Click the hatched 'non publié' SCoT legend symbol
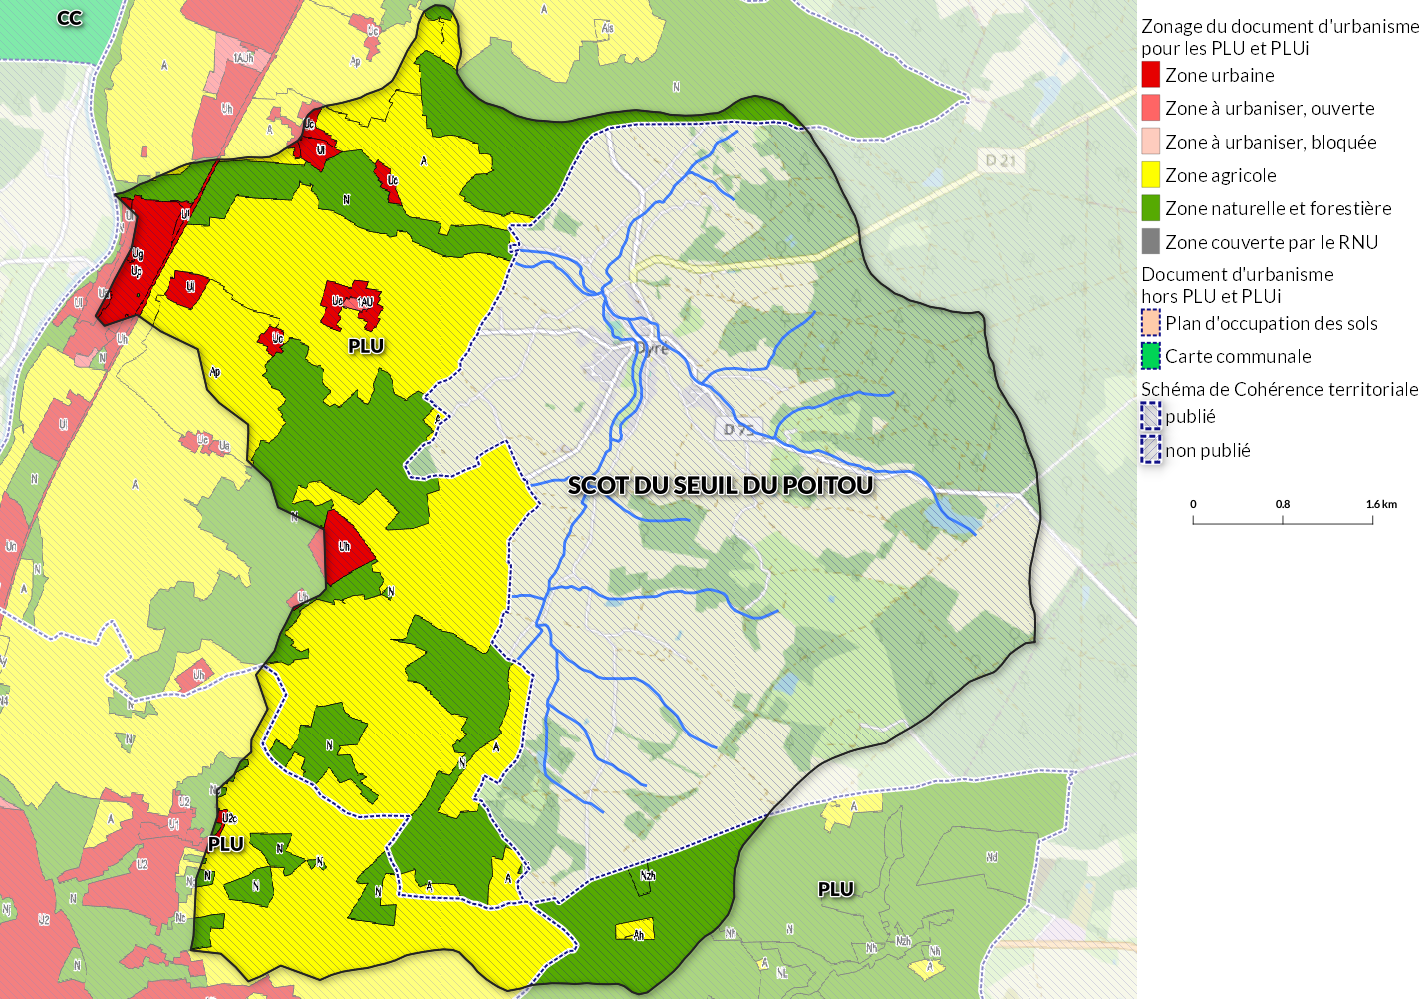The width and height of the screenshot is (1426, 1000). tap(1151, 450)
